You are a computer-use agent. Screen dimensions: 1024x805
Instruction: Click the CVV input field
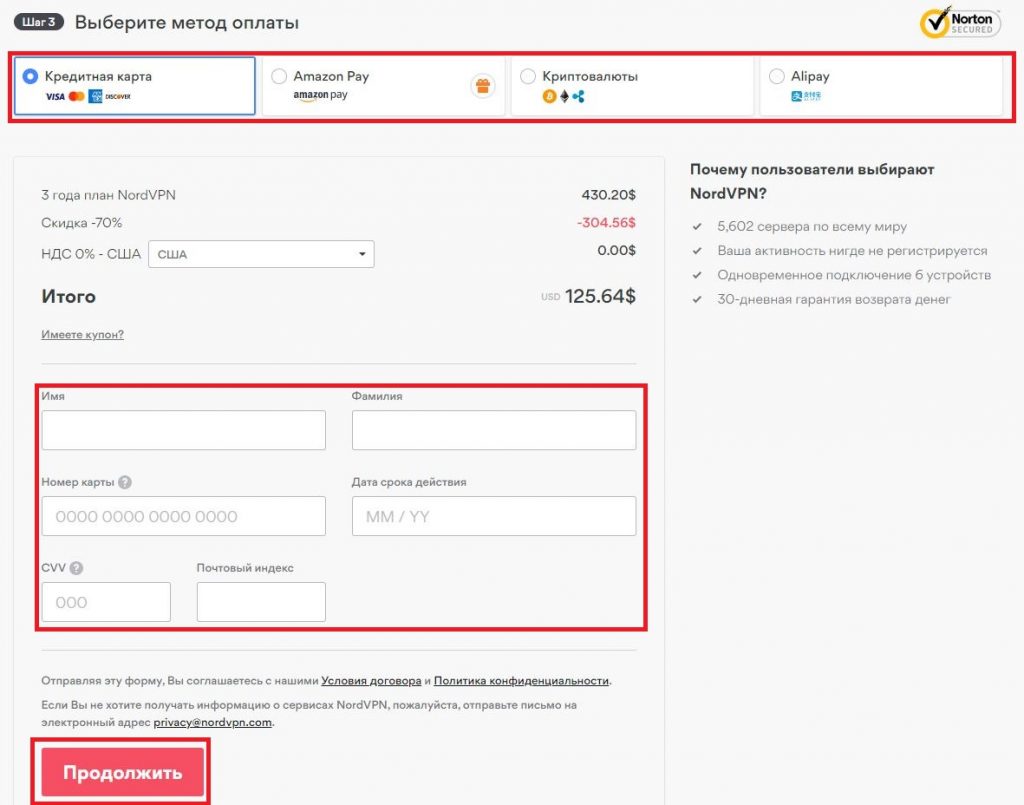106,602
